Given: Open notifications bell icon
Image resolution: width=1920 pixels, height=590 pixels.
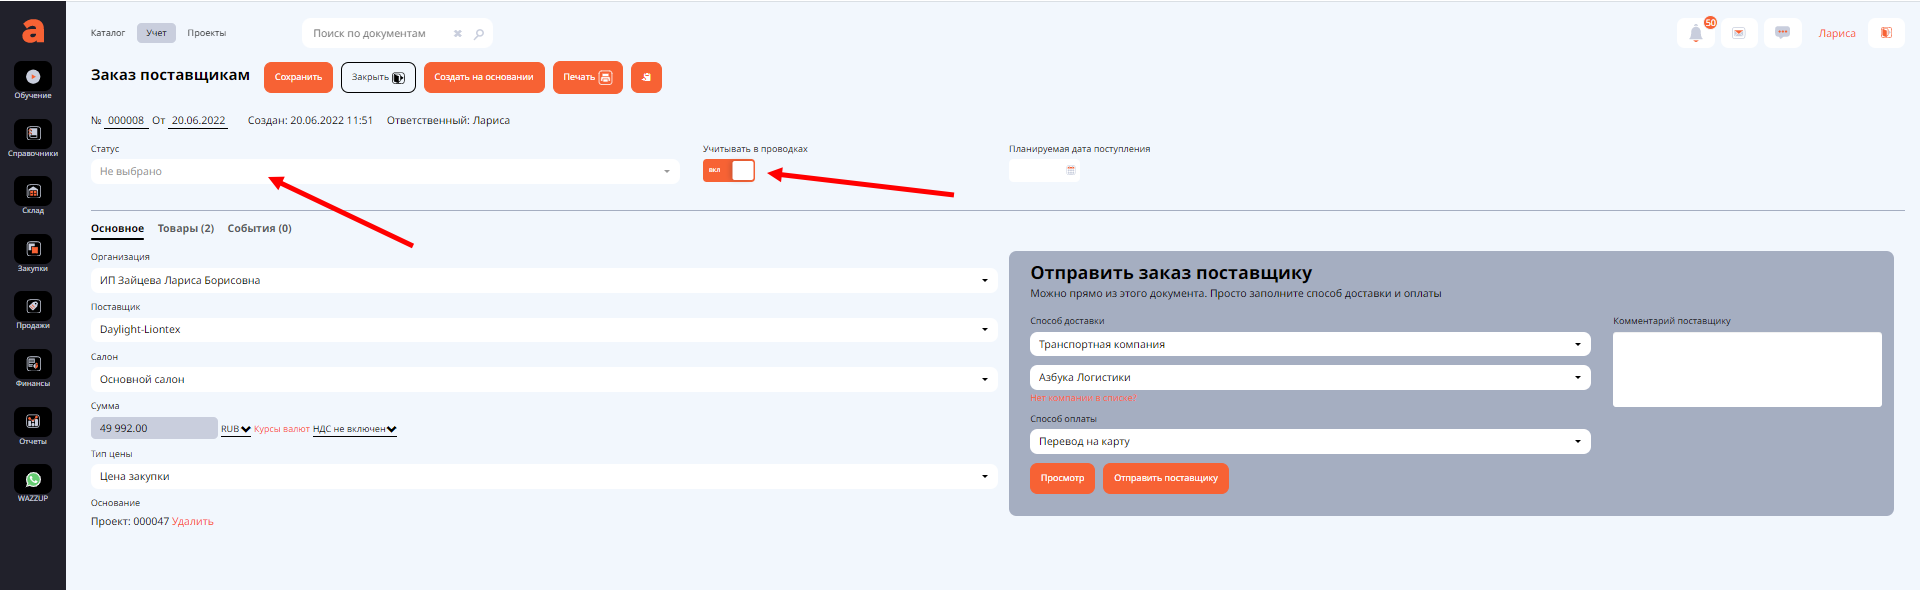Looking at the screenshot, I should tap(1696, 33).
